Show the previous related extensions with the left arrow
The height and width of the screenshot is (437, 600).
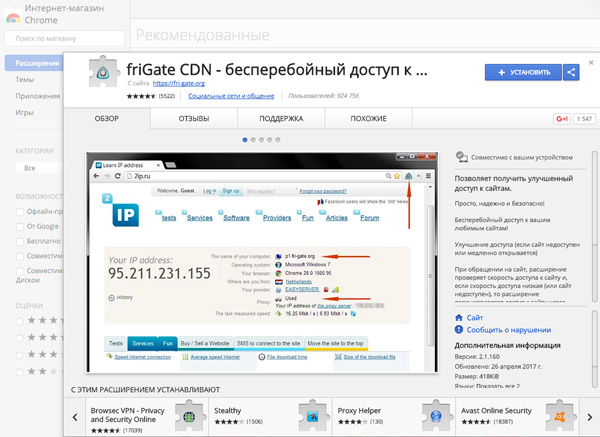(75, 417)
